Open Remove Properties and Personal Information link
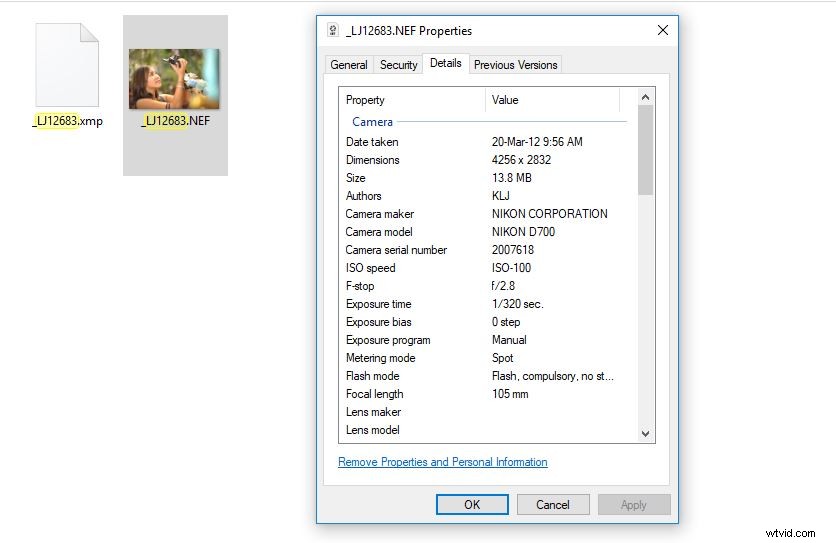Viewport: 836px width, 543px height. click(x=443, y=462)
